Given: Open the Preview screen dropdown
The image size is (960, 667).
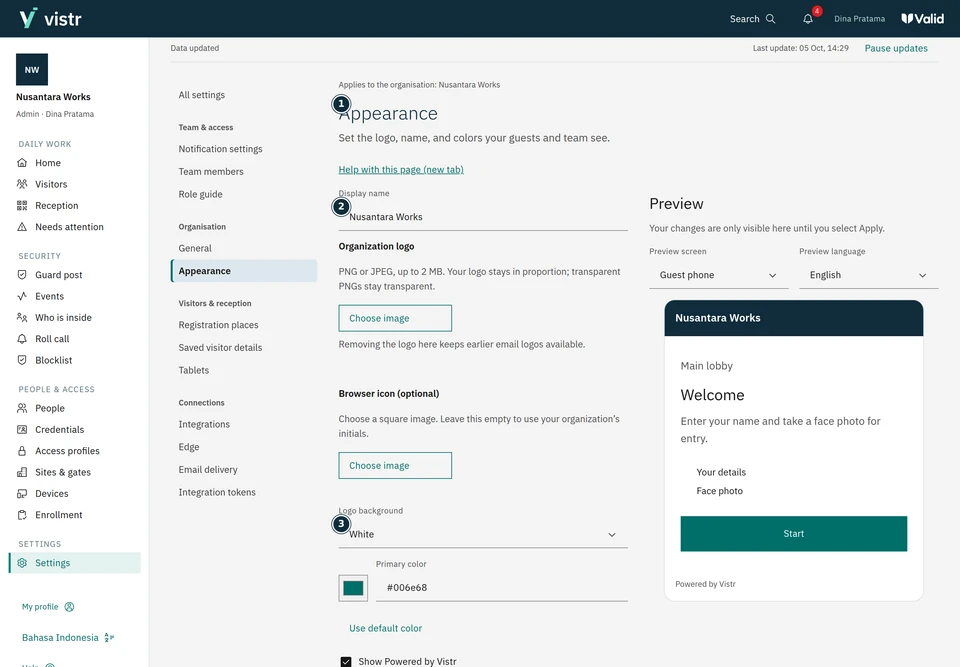Looking at the screenshot, I should click(x=719, y=275).
